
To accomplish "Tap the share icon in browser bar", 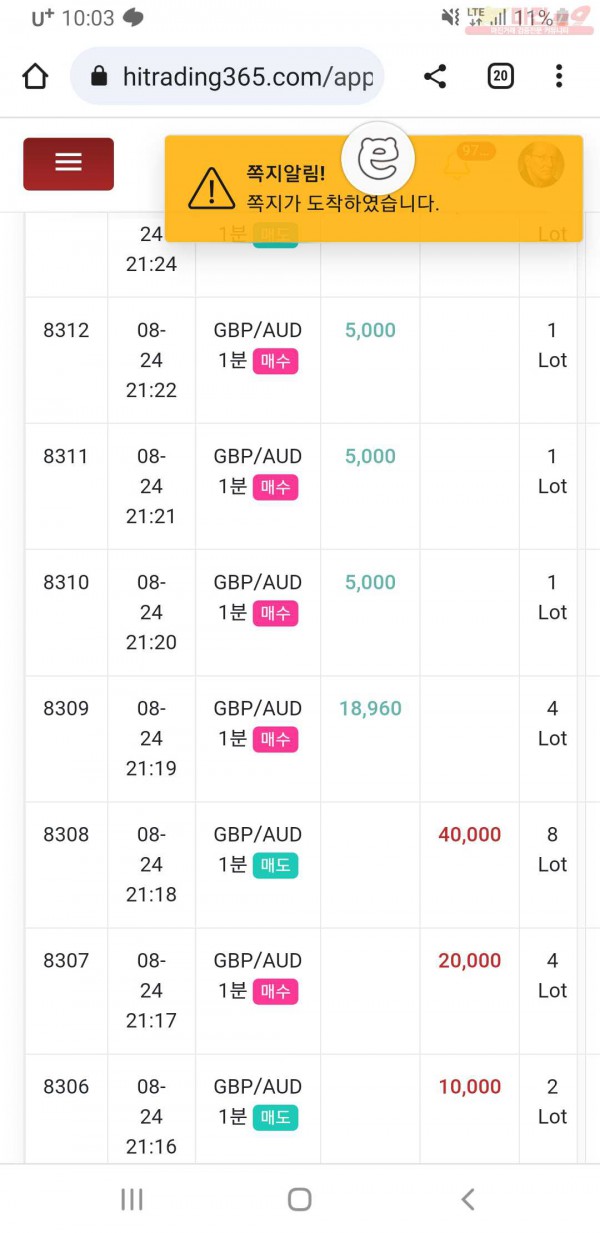I will coord(435,76).
